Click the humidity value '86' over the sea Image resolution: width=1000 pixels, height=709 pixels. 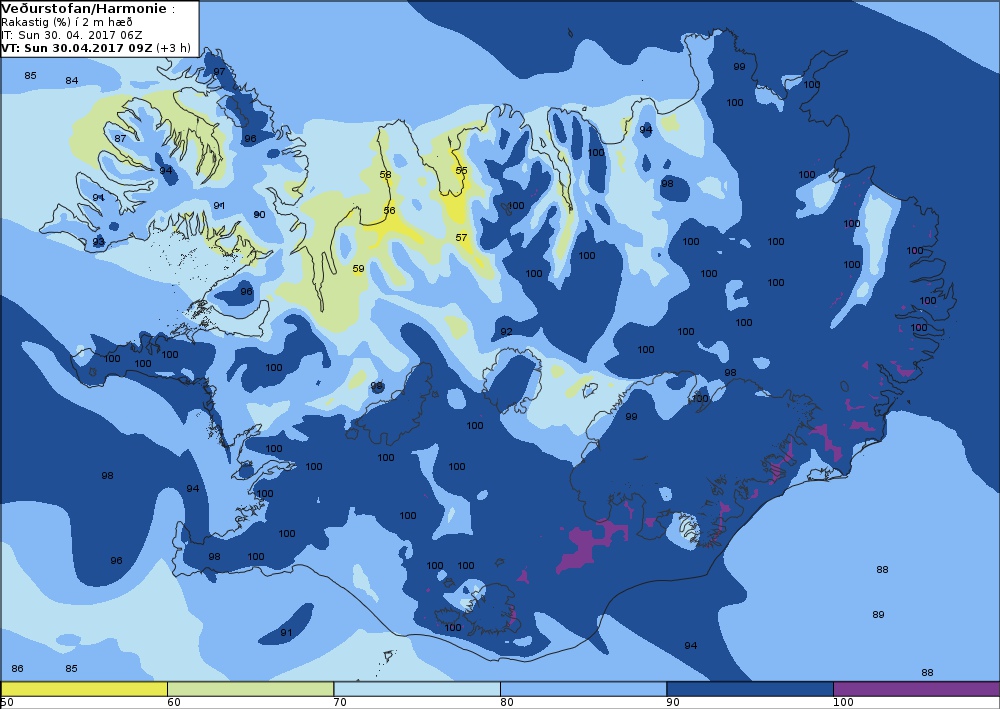click(x=18, y=668)
